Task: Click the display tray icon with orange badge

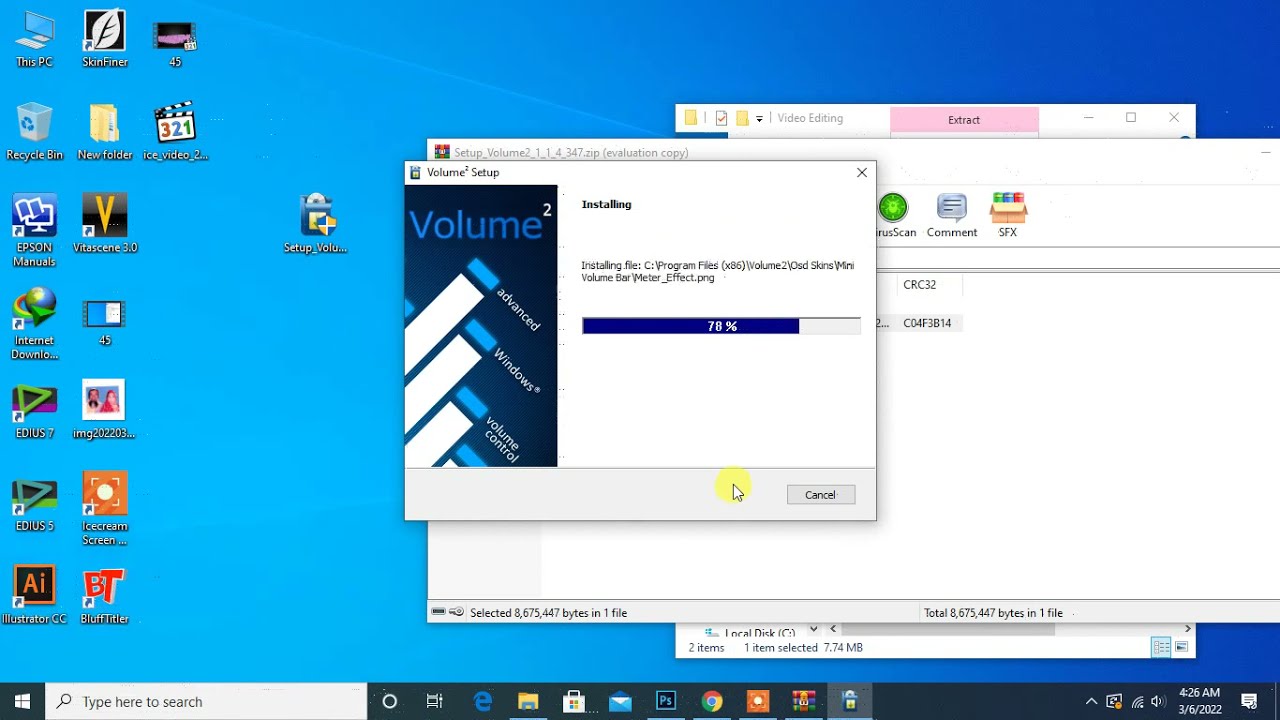Action: [1114, 701]
